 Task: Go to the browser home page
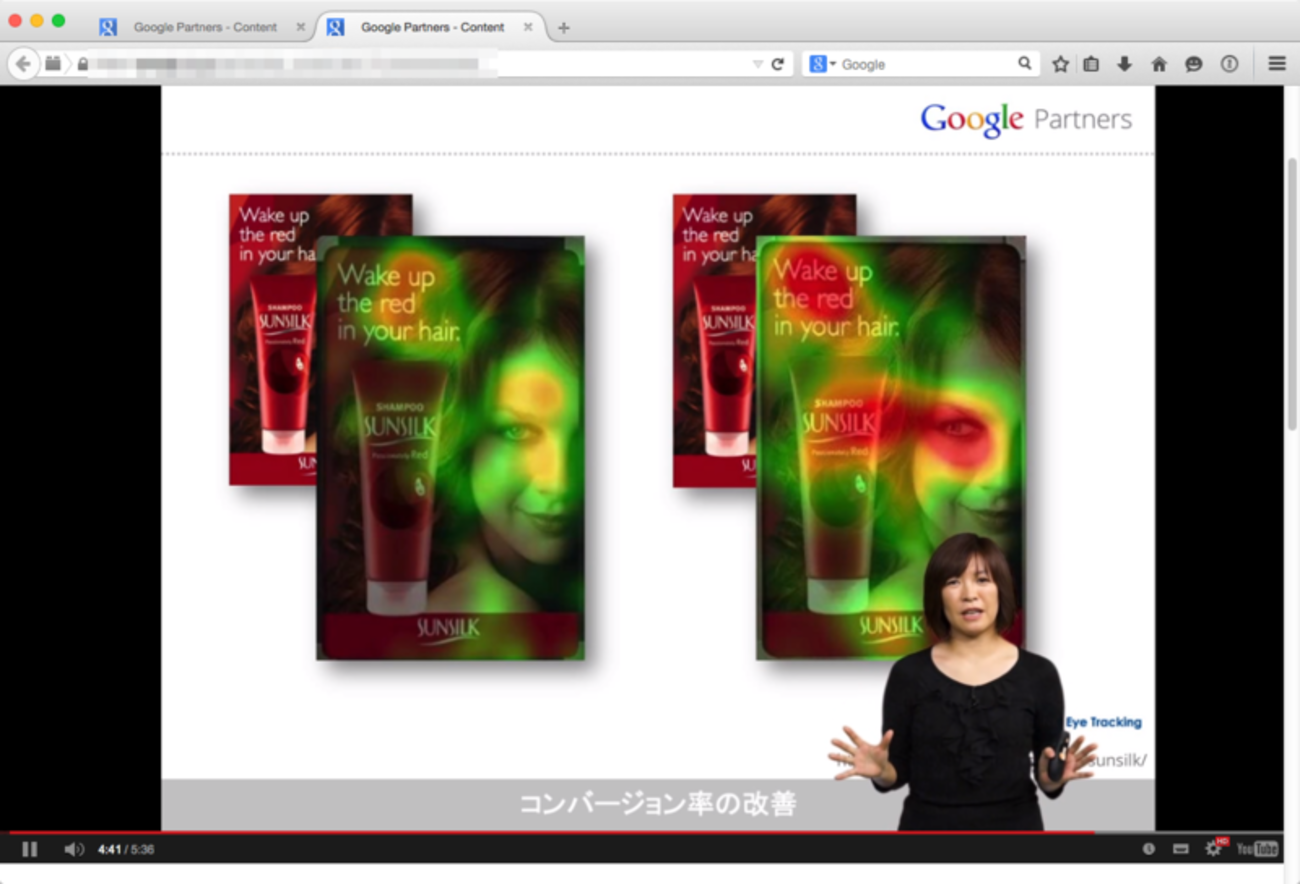[x=1159, y=64]
